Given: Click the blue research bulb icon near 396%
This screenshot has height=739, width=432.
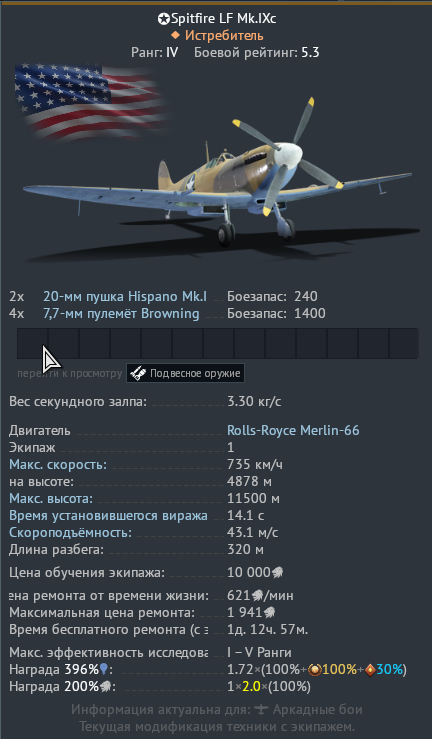Looking at the screenshot, I should click(x=104, y=670).
